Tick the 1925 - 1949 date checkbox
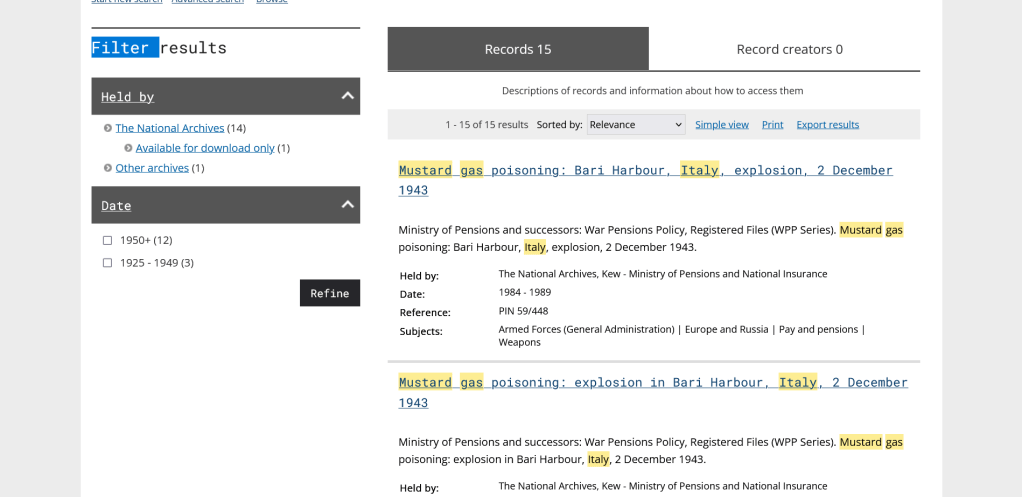The image size is (1022, 497). [108, 263]
